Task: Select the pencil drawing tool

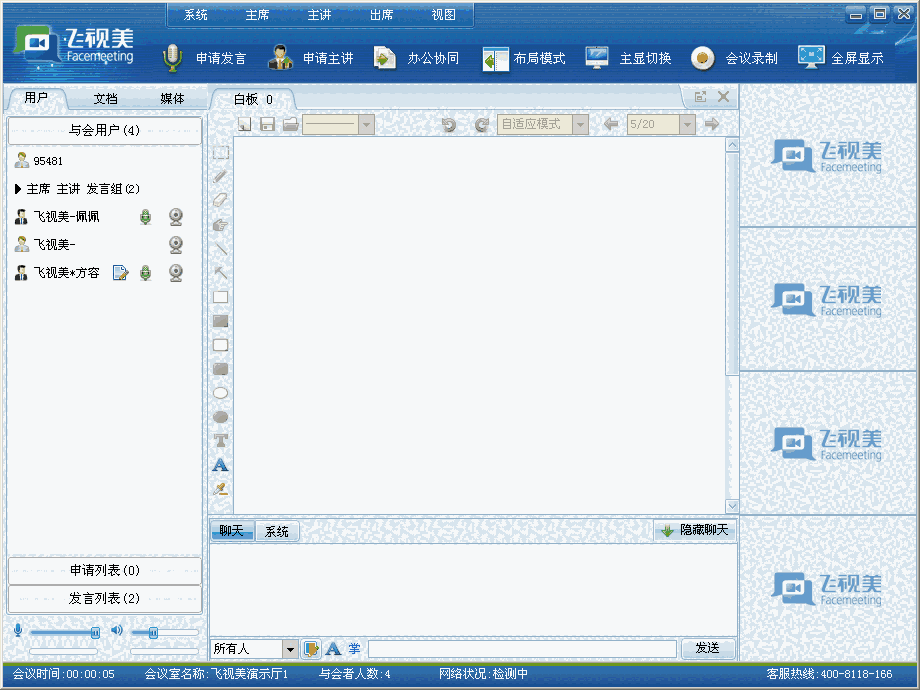Action: click(221, 176)
